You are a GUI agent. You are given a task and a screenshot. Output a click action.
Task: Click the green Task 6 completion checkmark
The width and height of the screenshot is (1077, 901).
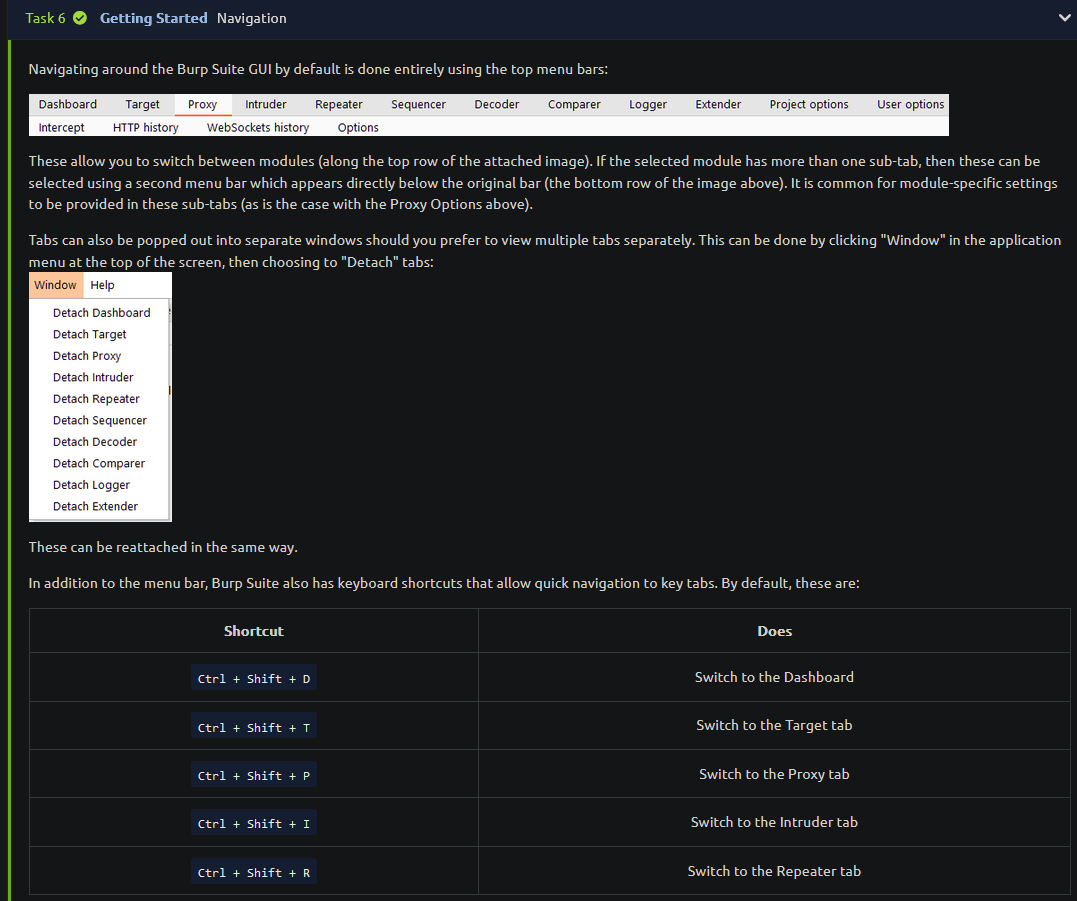click(80, 18)
